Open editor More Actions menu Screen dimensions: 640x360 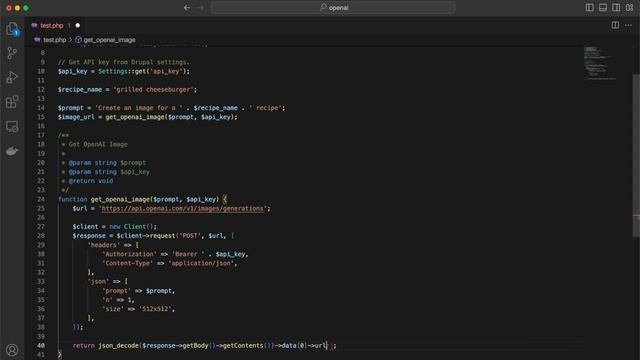tap(628, 25)
